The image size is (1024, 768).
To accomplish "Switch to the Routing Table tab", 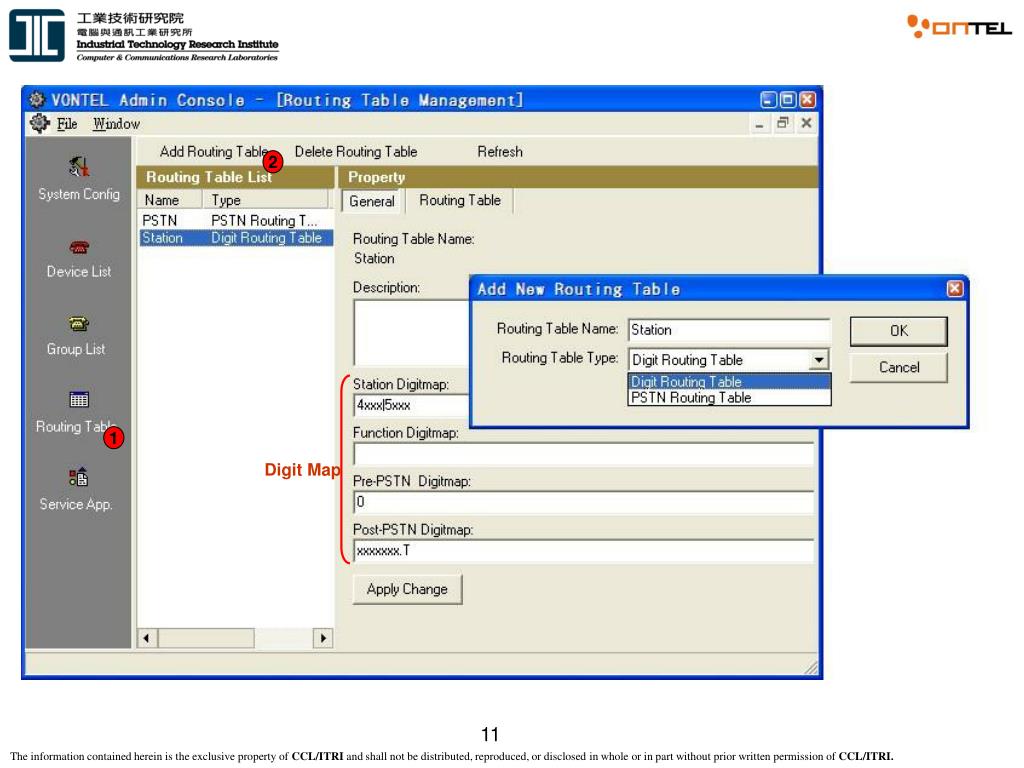I will pyautogui.click(x=460, y=200).
